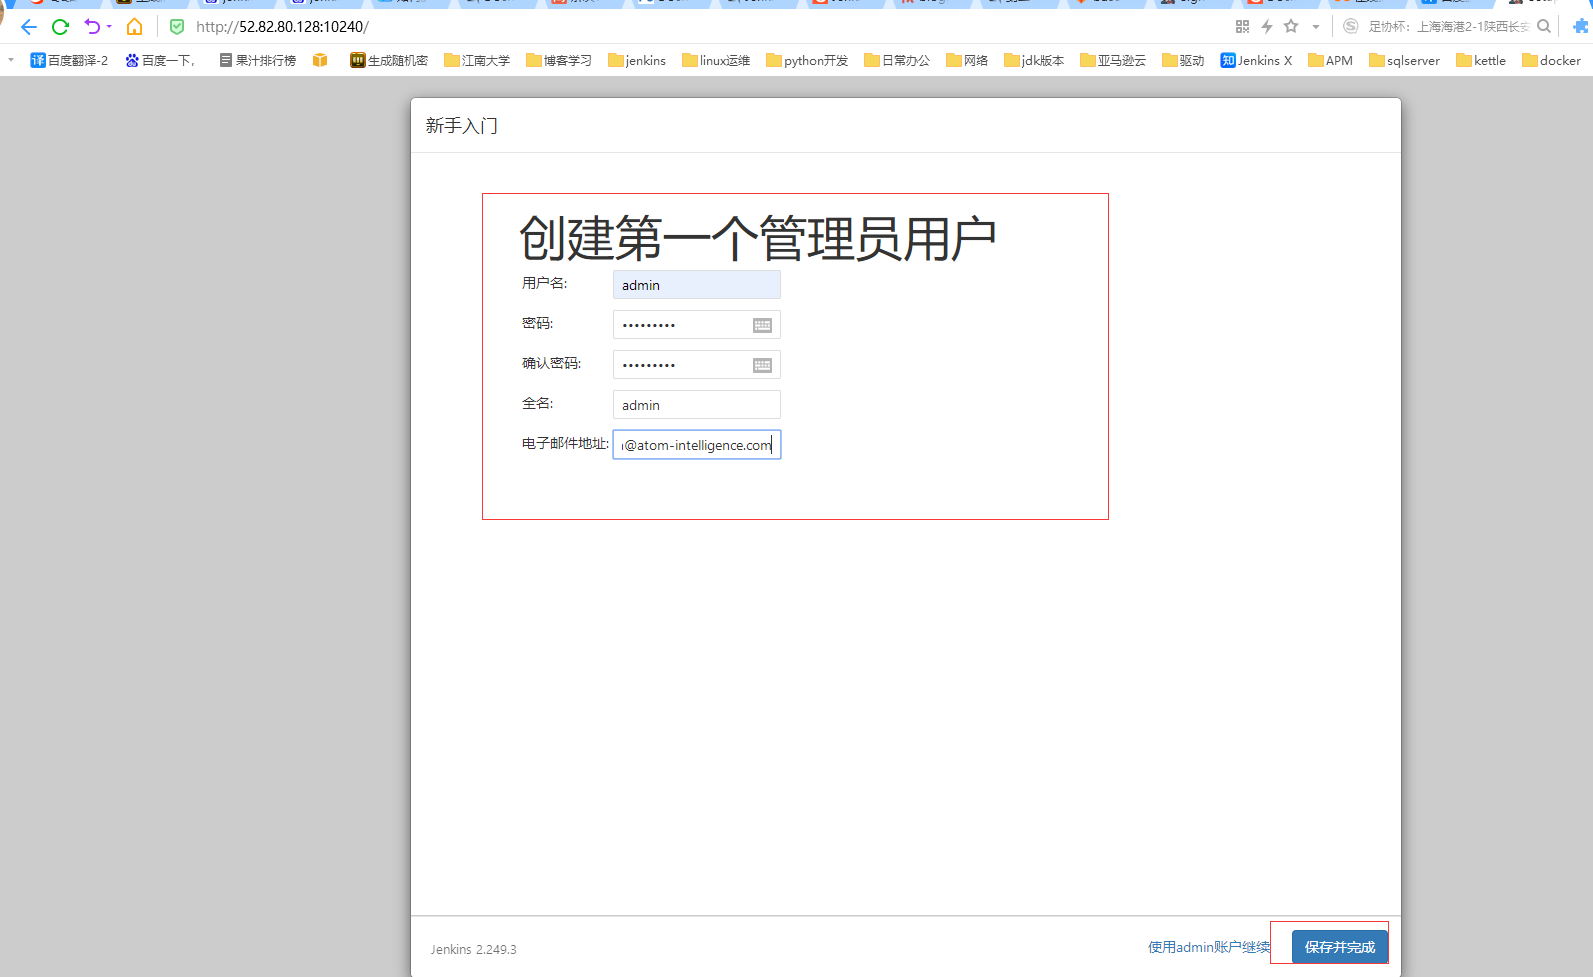This screenshot has height=977, width=1593.
Task: Open the QR code grid icon
Action: click(x=1242, y=27)
